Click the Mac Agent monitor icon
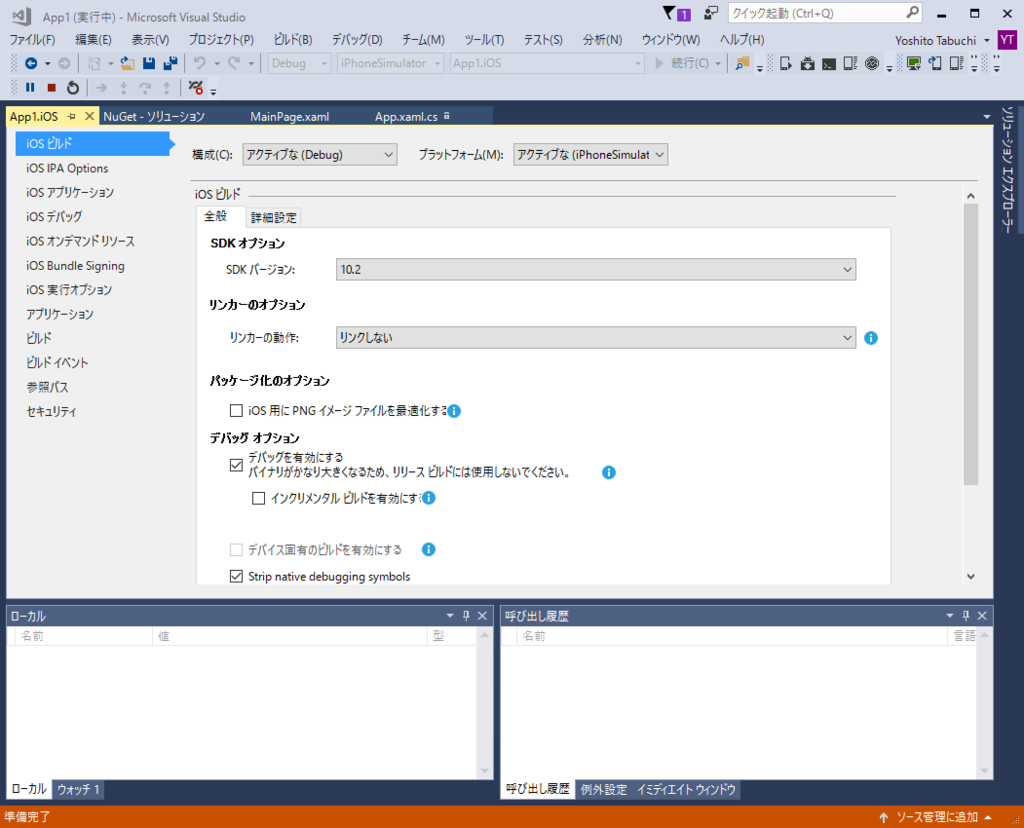 [914, 63]
